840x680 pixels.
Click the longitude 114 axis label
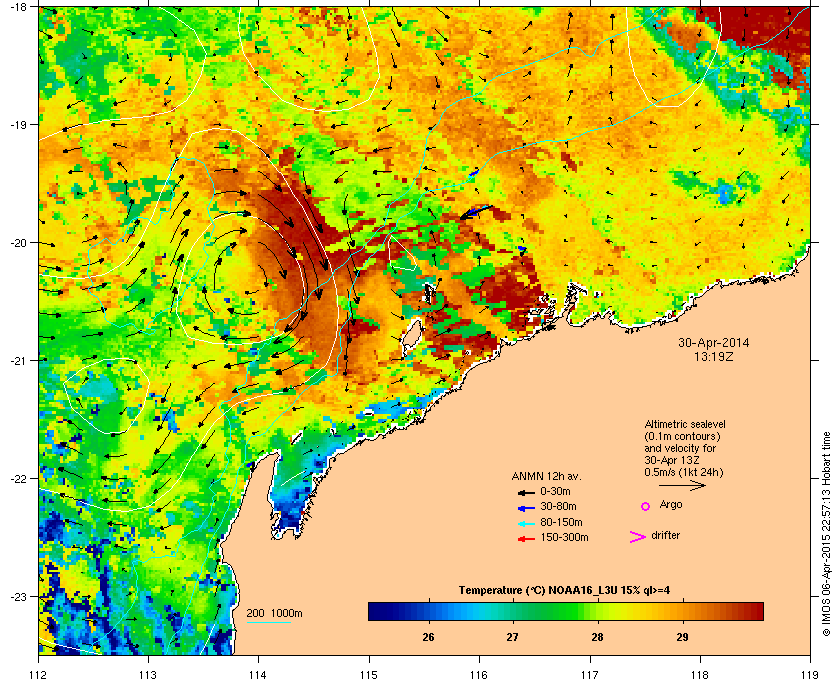click(258, 675)
